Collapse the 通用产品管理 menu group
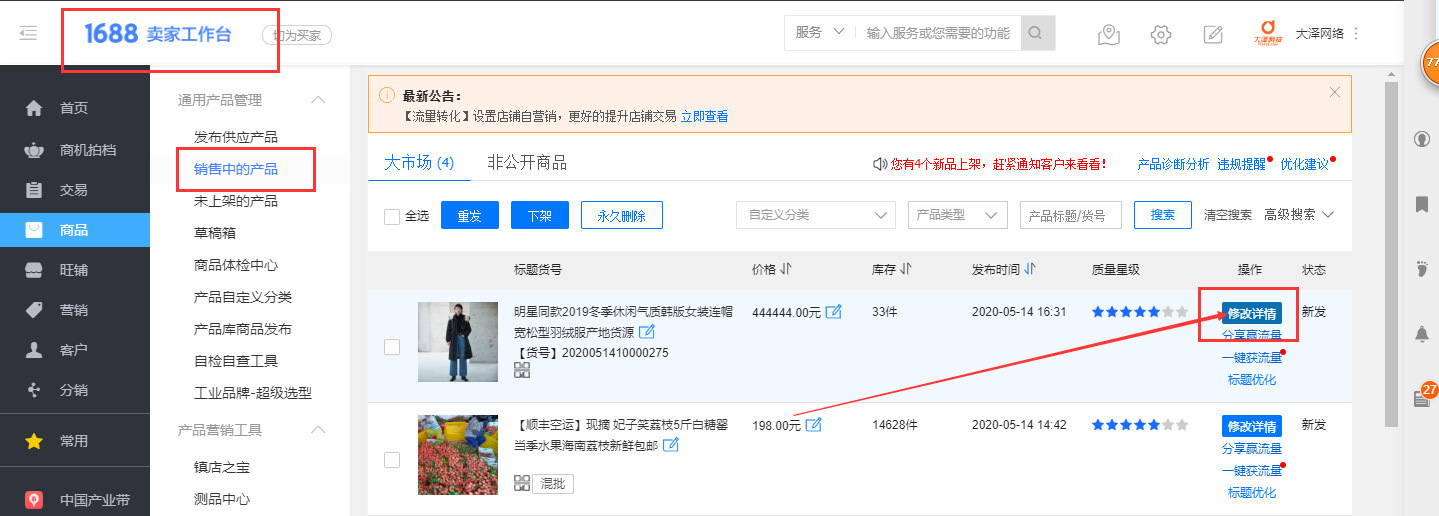 tap(318, 100)
